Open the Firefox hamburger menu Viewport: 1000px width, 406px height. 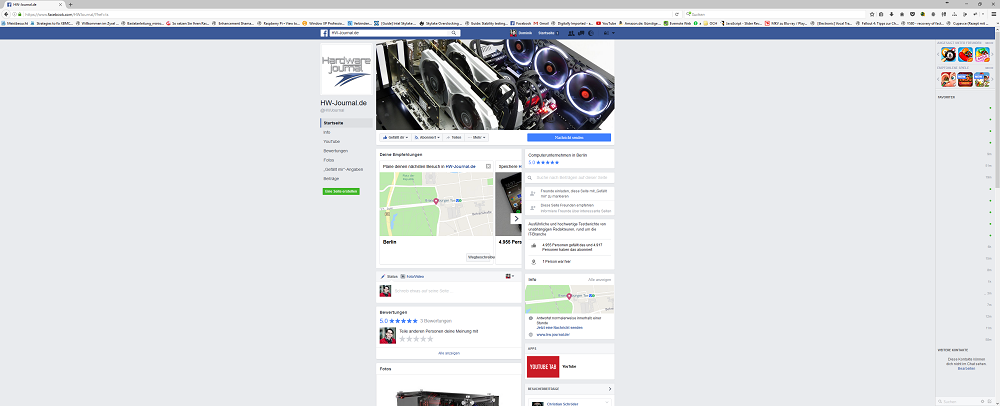pos(993,13)
